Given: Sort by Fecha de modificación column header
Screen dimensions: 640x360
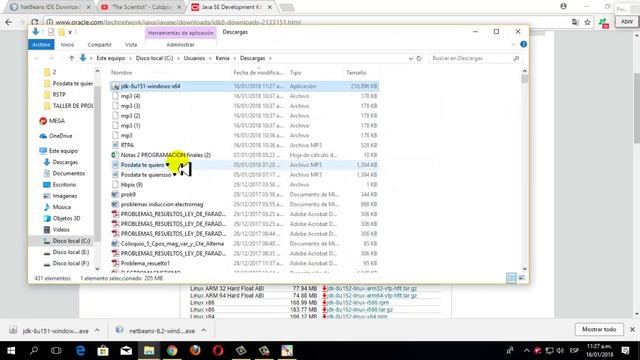Looking at the screenshot, I should [258, 73].
